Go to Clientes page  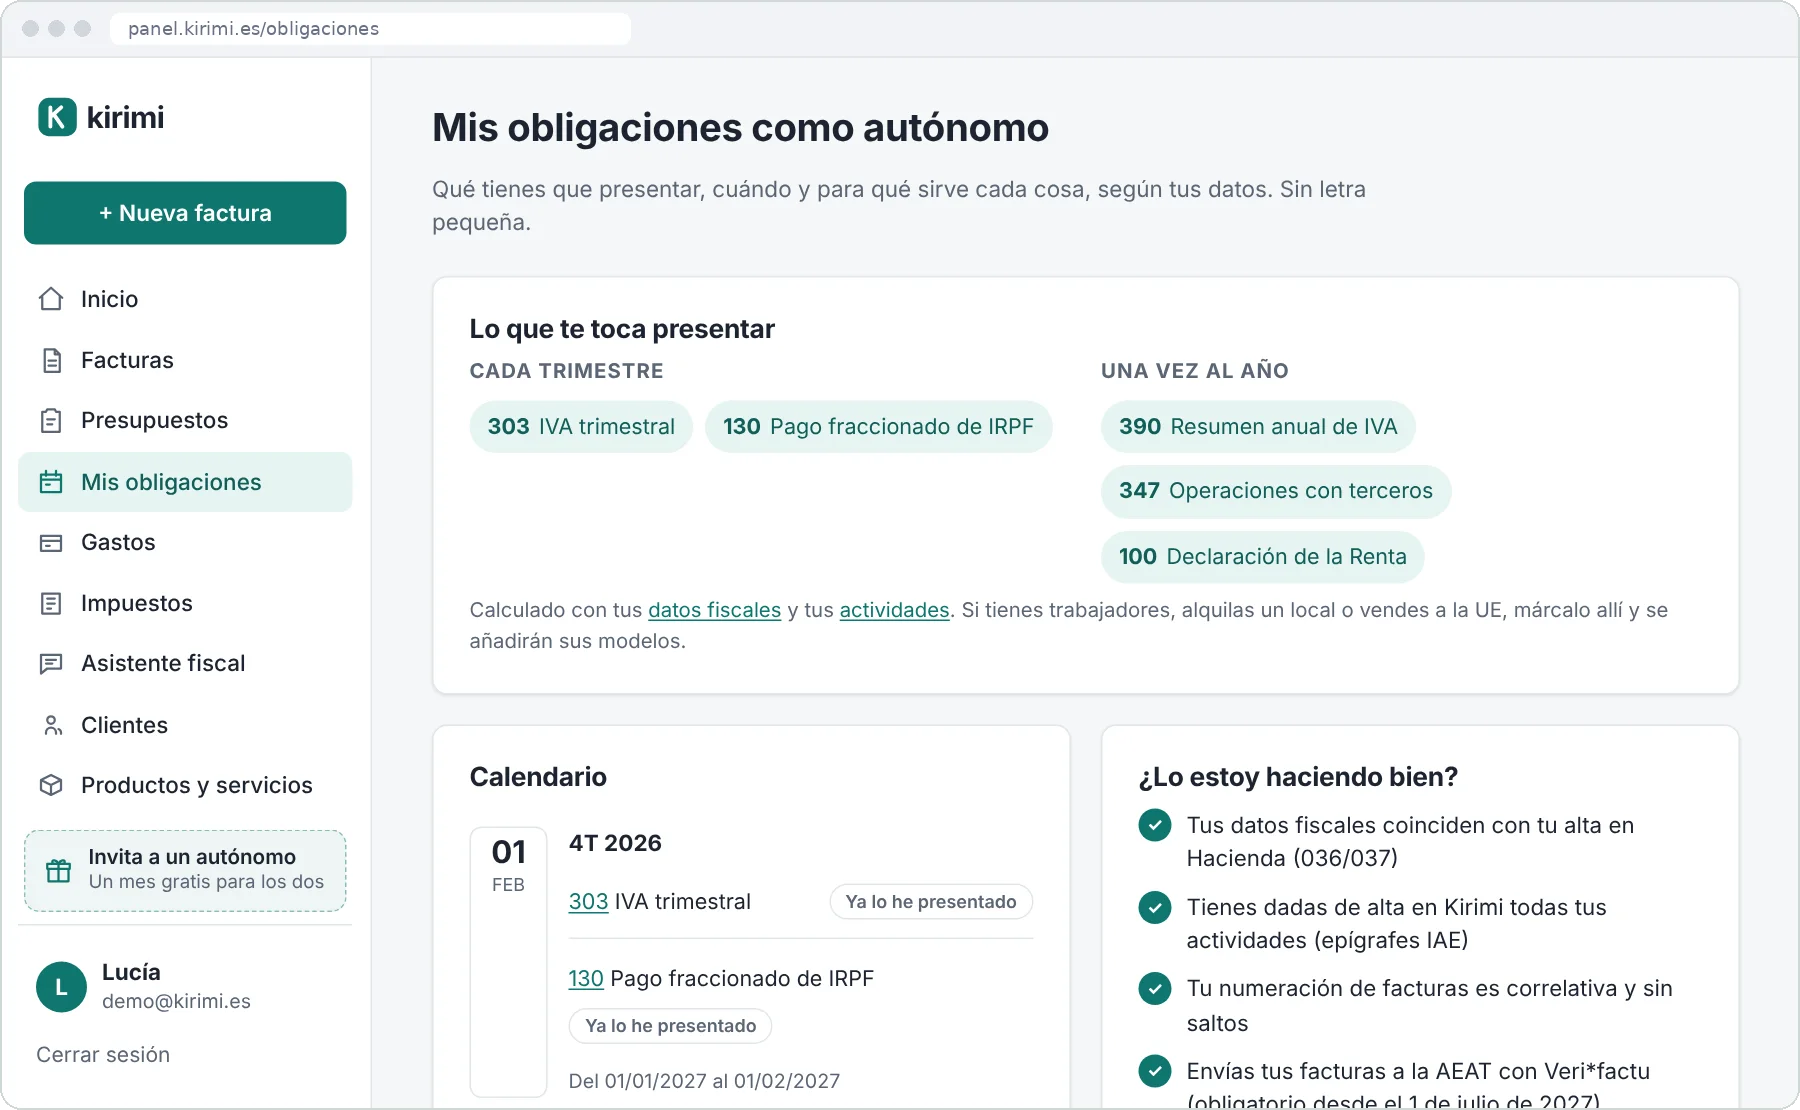pyautogui.click(x=185, y=725)
